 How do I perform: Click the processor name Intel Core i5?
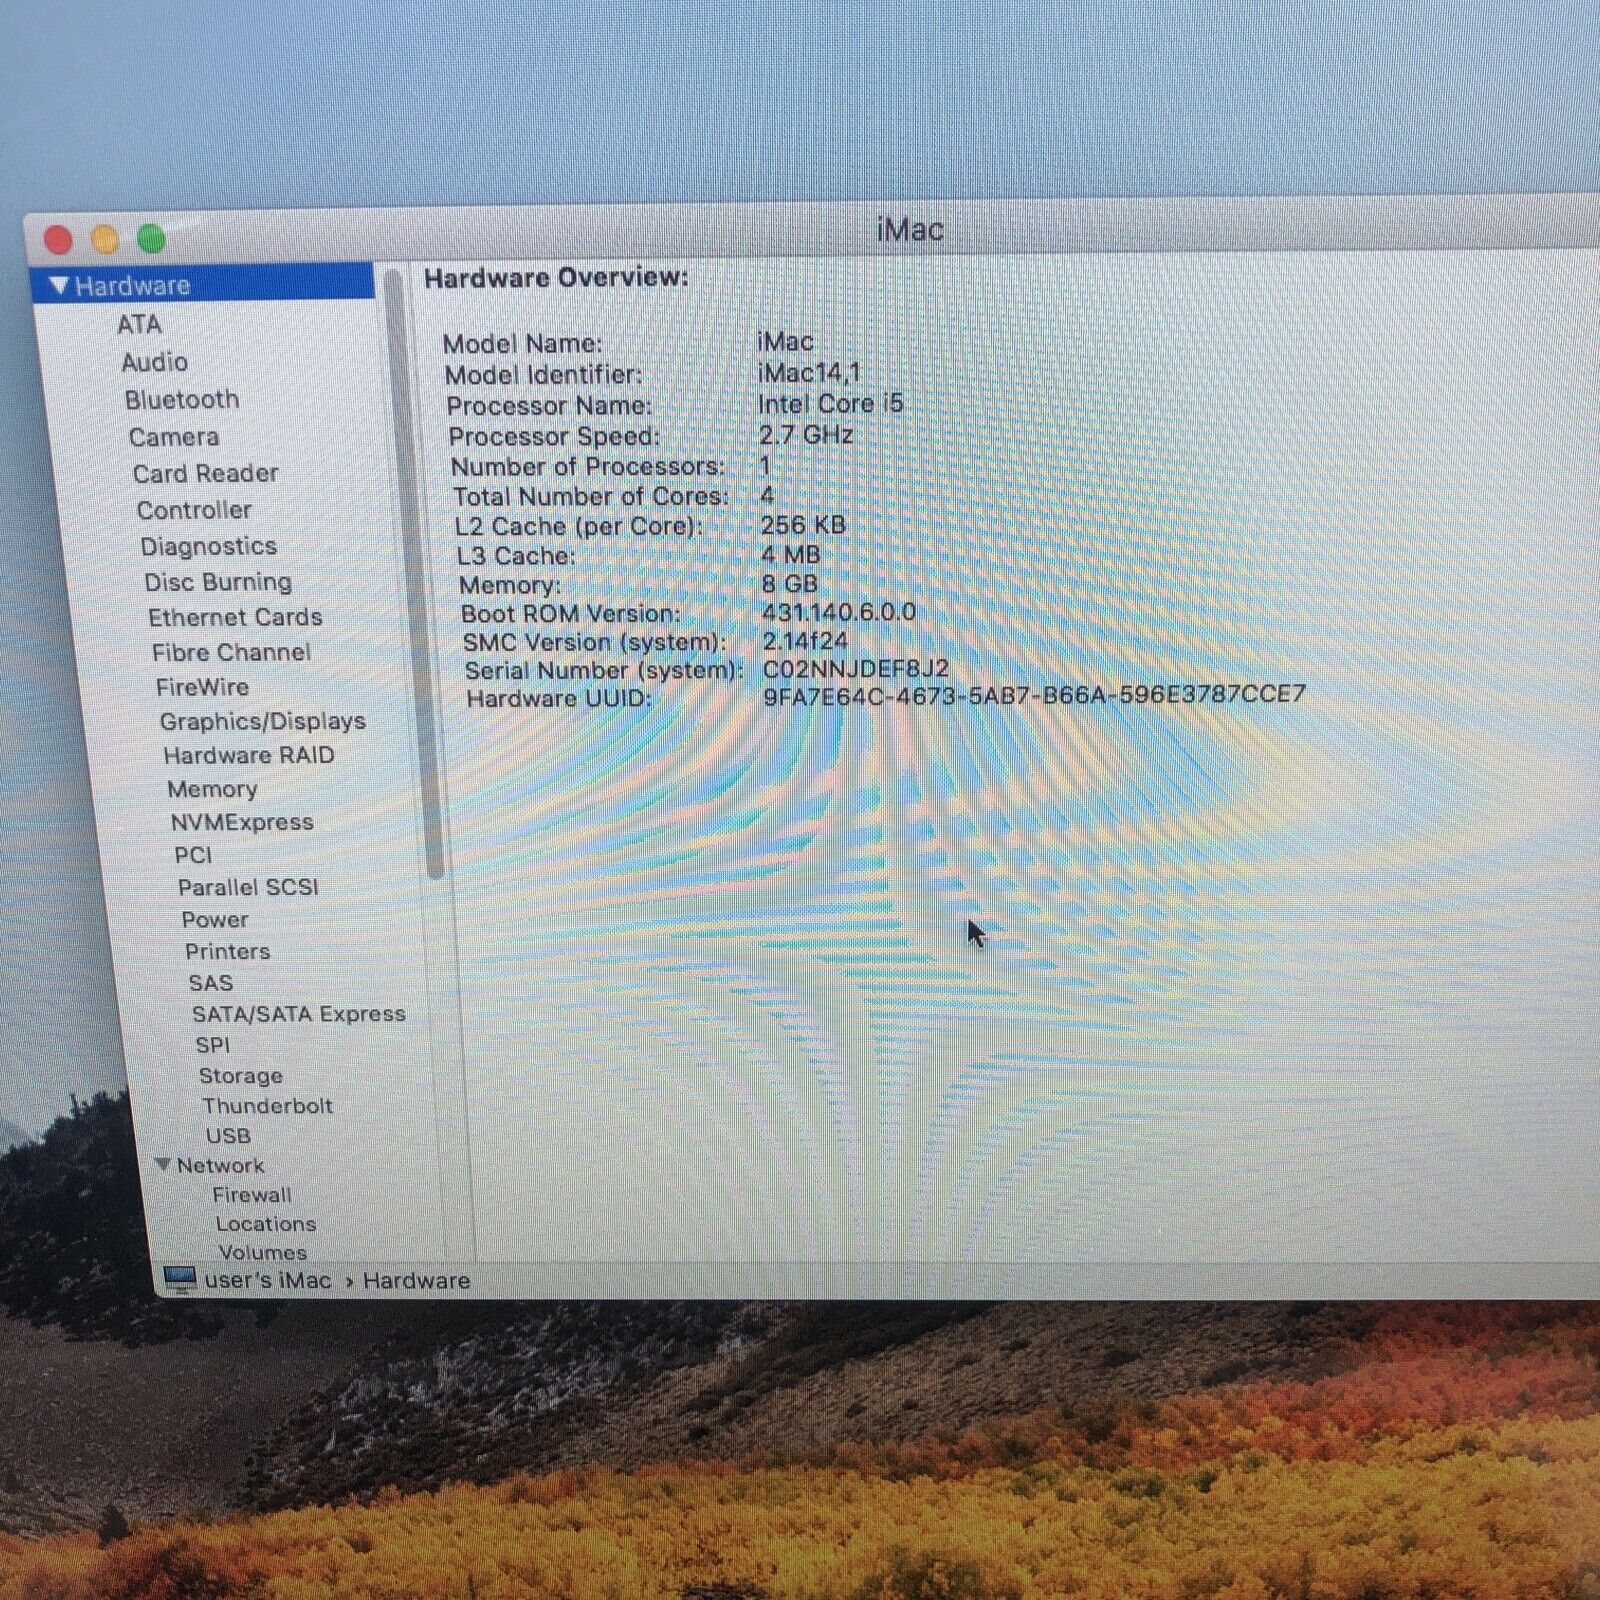pyautogui.click(x=830, y=403)
